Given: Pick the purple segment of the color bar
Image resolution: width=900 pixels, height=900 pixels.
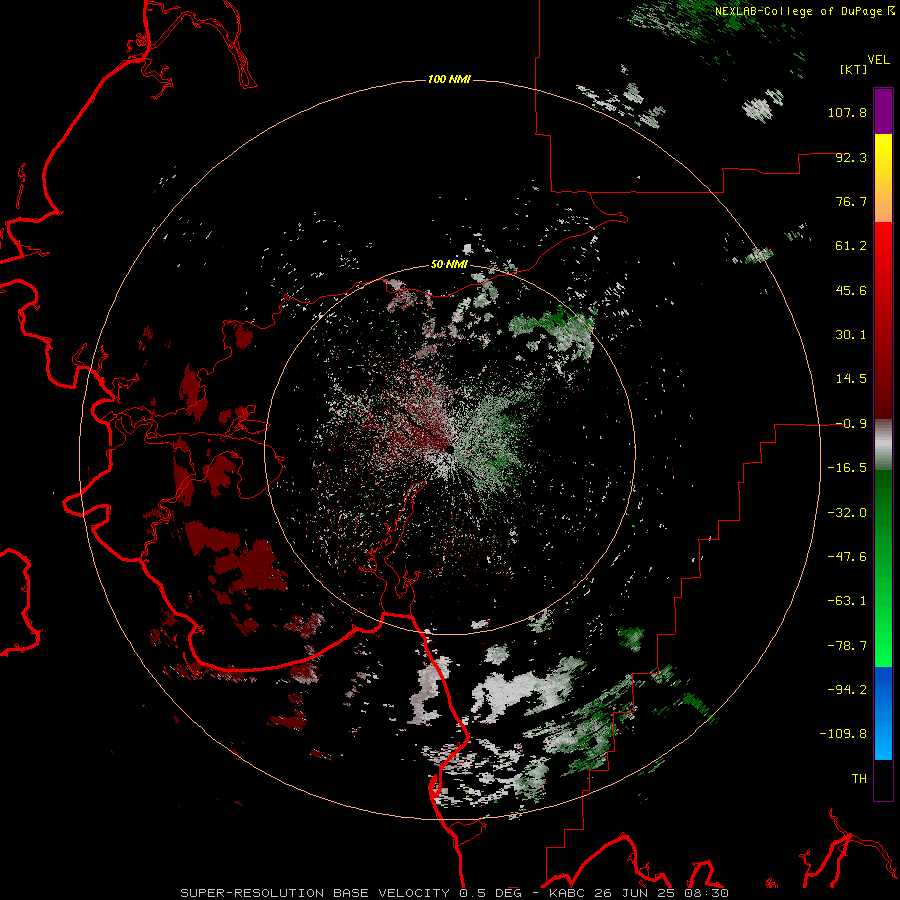Looking at the screenshot, I should (883, 111).
